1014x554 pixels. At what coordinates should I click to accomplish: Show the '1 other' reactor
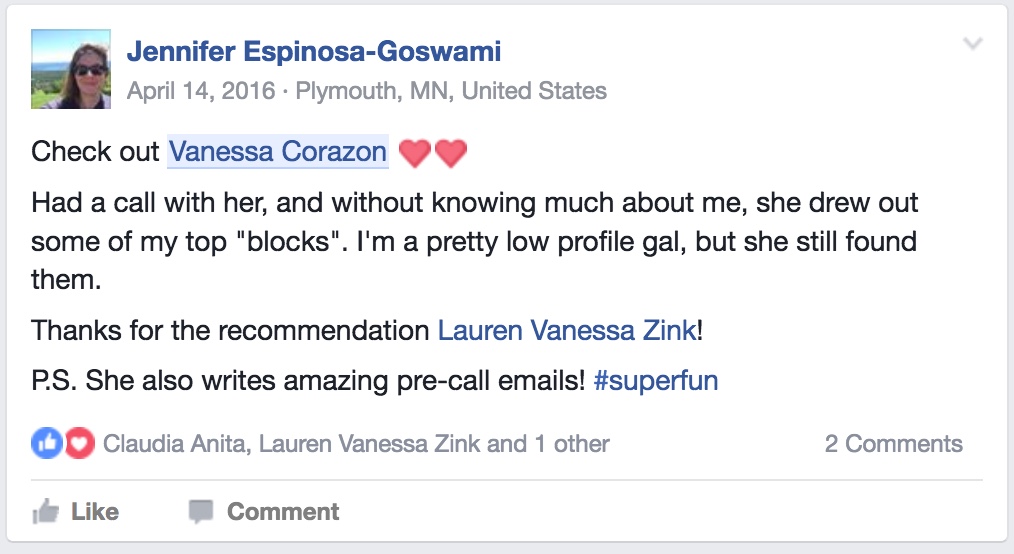[x=572, y=443]
